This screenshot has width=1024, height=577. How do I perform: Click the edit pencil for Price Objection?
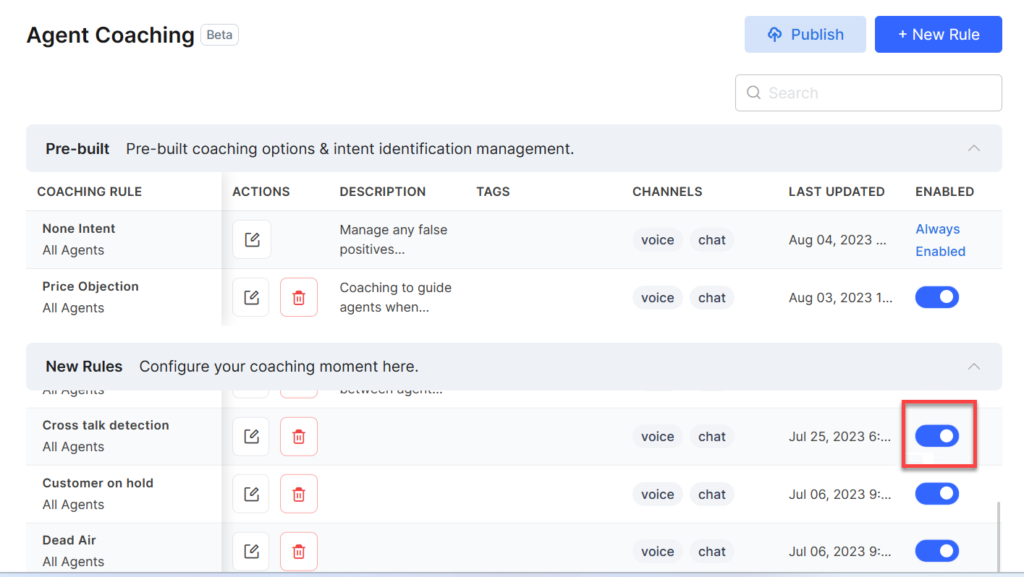pos(252,297)
